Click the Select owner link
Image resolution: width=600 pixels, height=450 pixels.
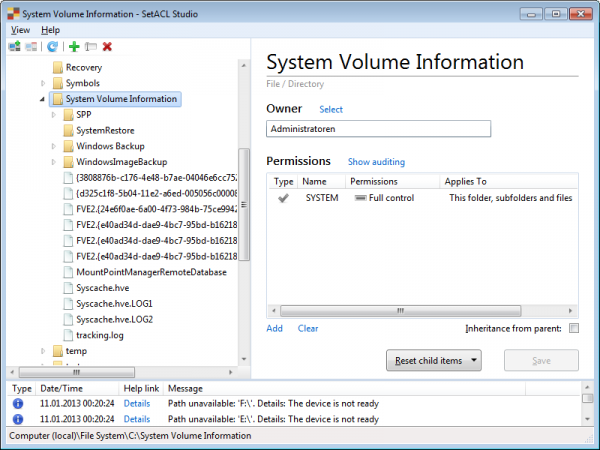(x=331, y=109)
